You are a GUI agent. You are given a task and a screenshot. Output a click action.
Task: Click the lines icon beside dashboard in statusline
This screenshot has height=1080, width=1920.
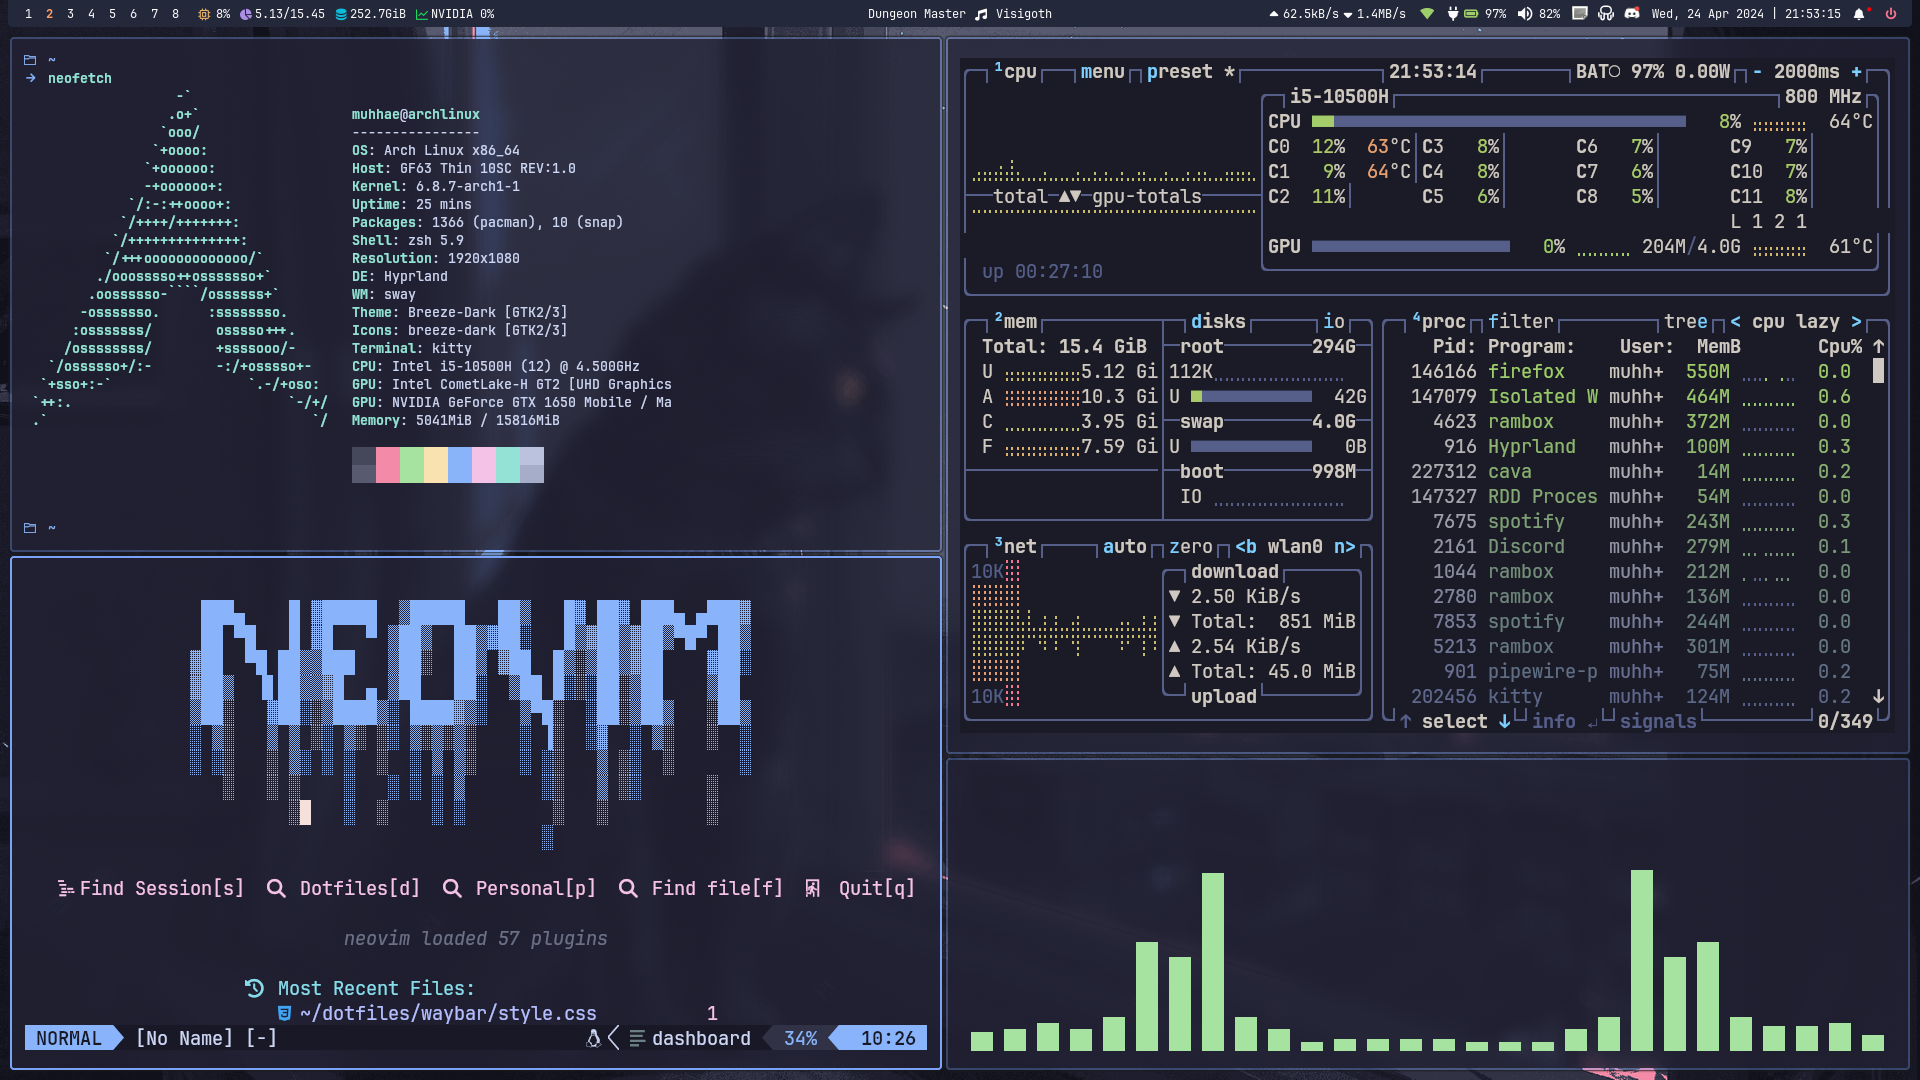click(x=637, y=1038)
